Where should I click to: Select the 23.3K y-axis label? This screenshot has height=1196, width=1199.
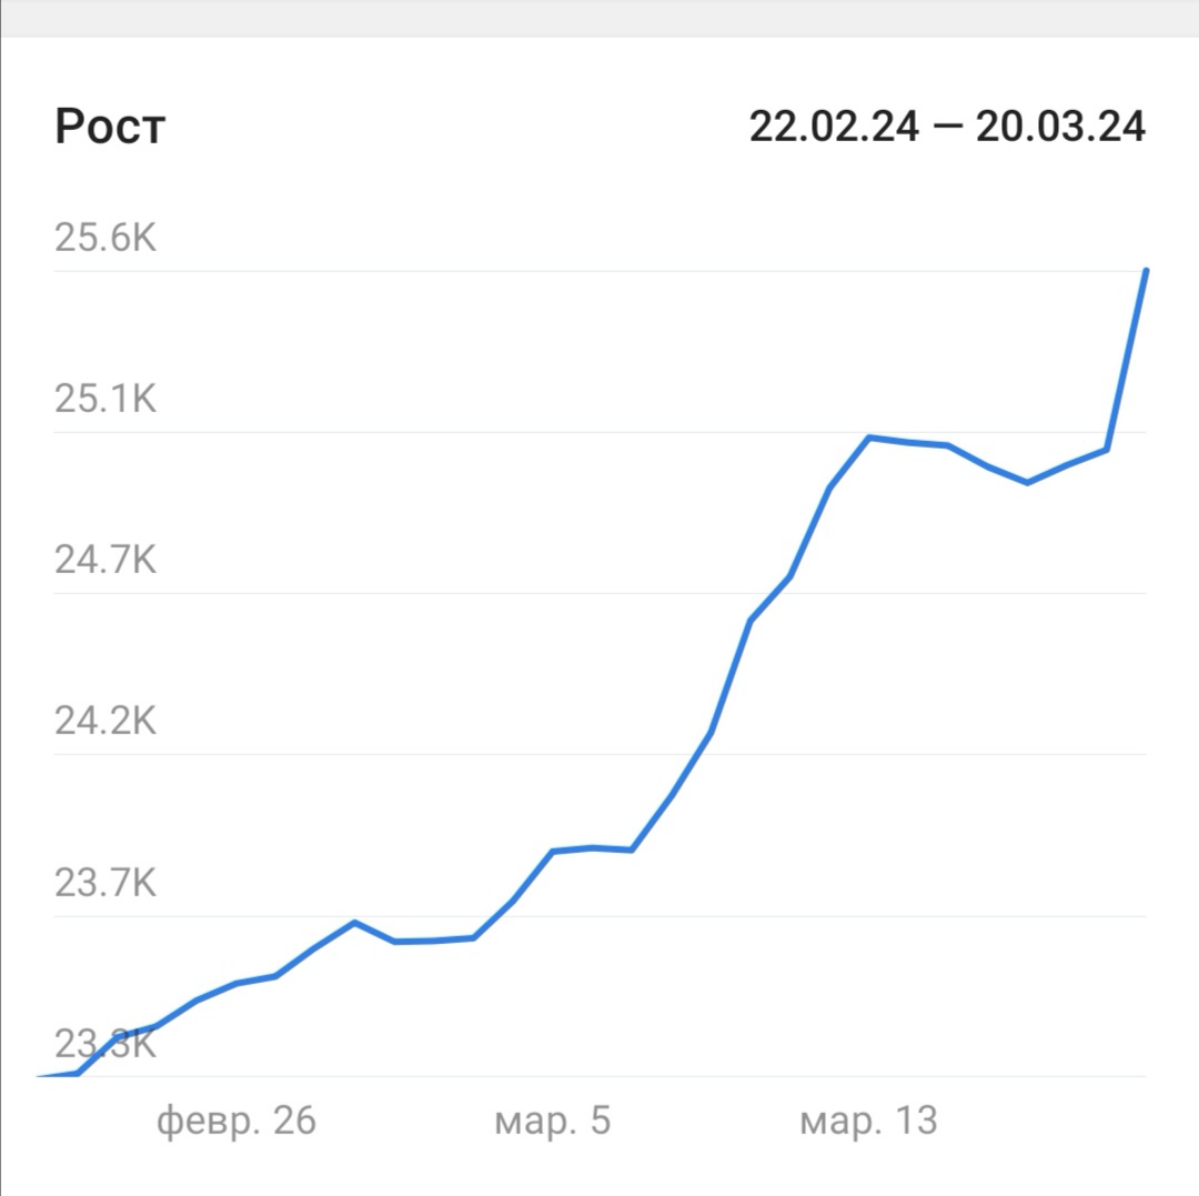point(105,1044)
